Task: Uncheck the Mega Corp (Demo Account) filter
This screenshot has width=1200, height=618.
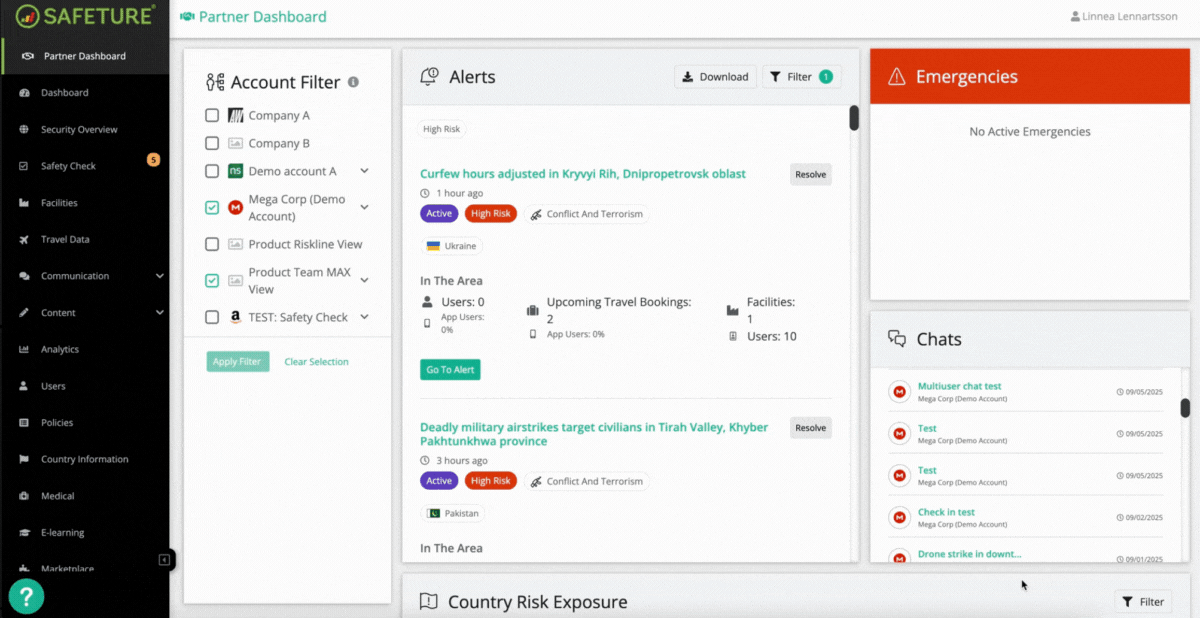Action: coord(212,207)
